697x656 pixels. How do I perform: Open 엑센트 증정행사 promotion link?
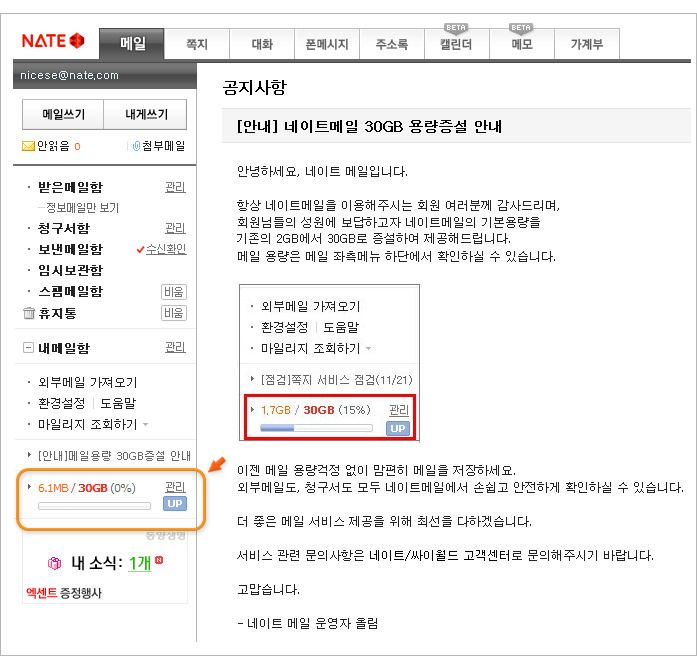tap(64, 593)
